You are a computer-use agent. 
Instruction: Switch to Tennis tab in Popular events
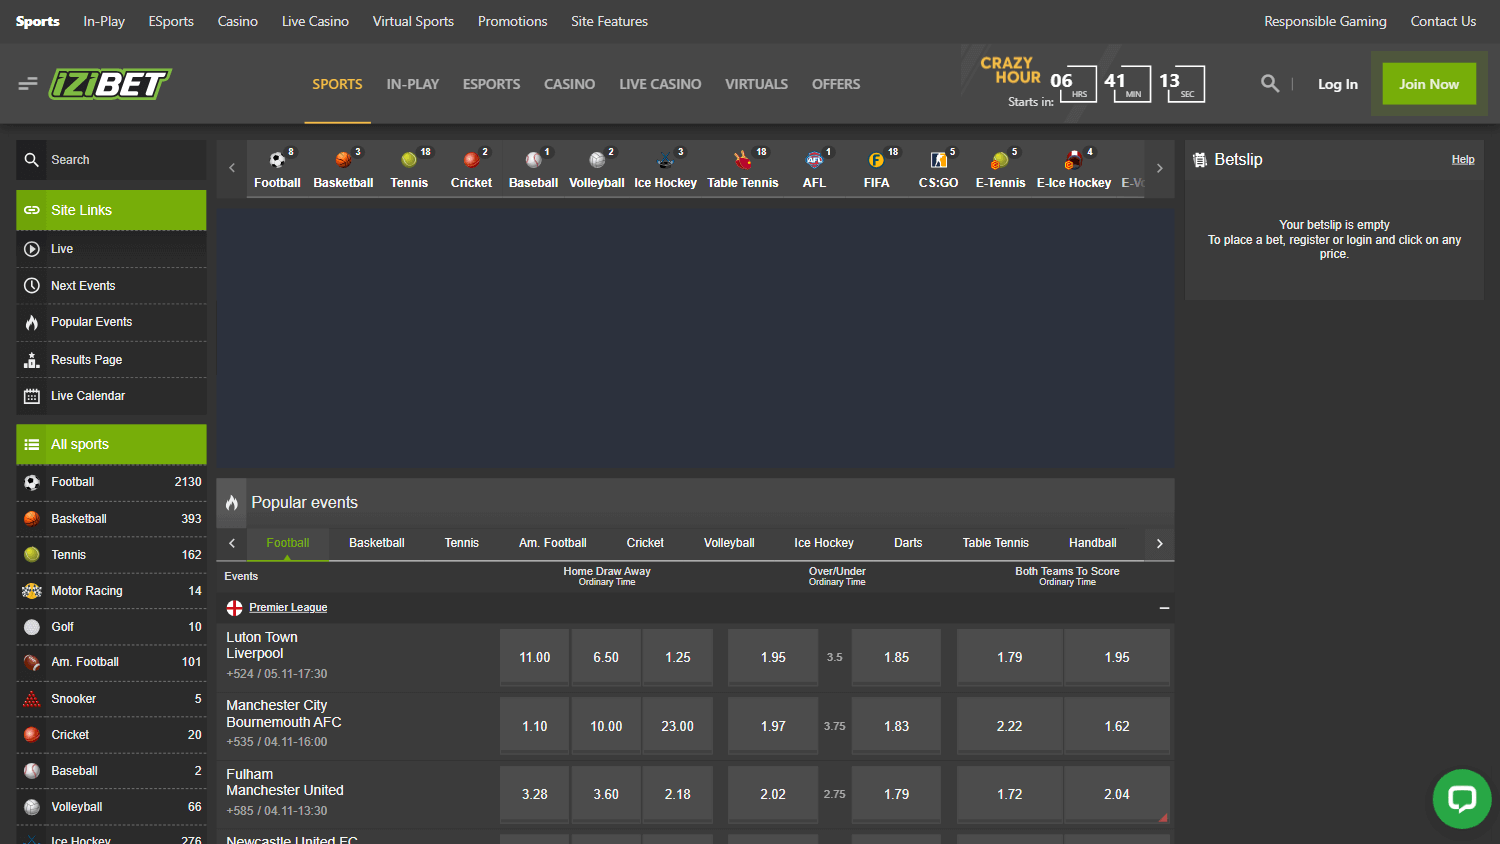tap(461, 543)
